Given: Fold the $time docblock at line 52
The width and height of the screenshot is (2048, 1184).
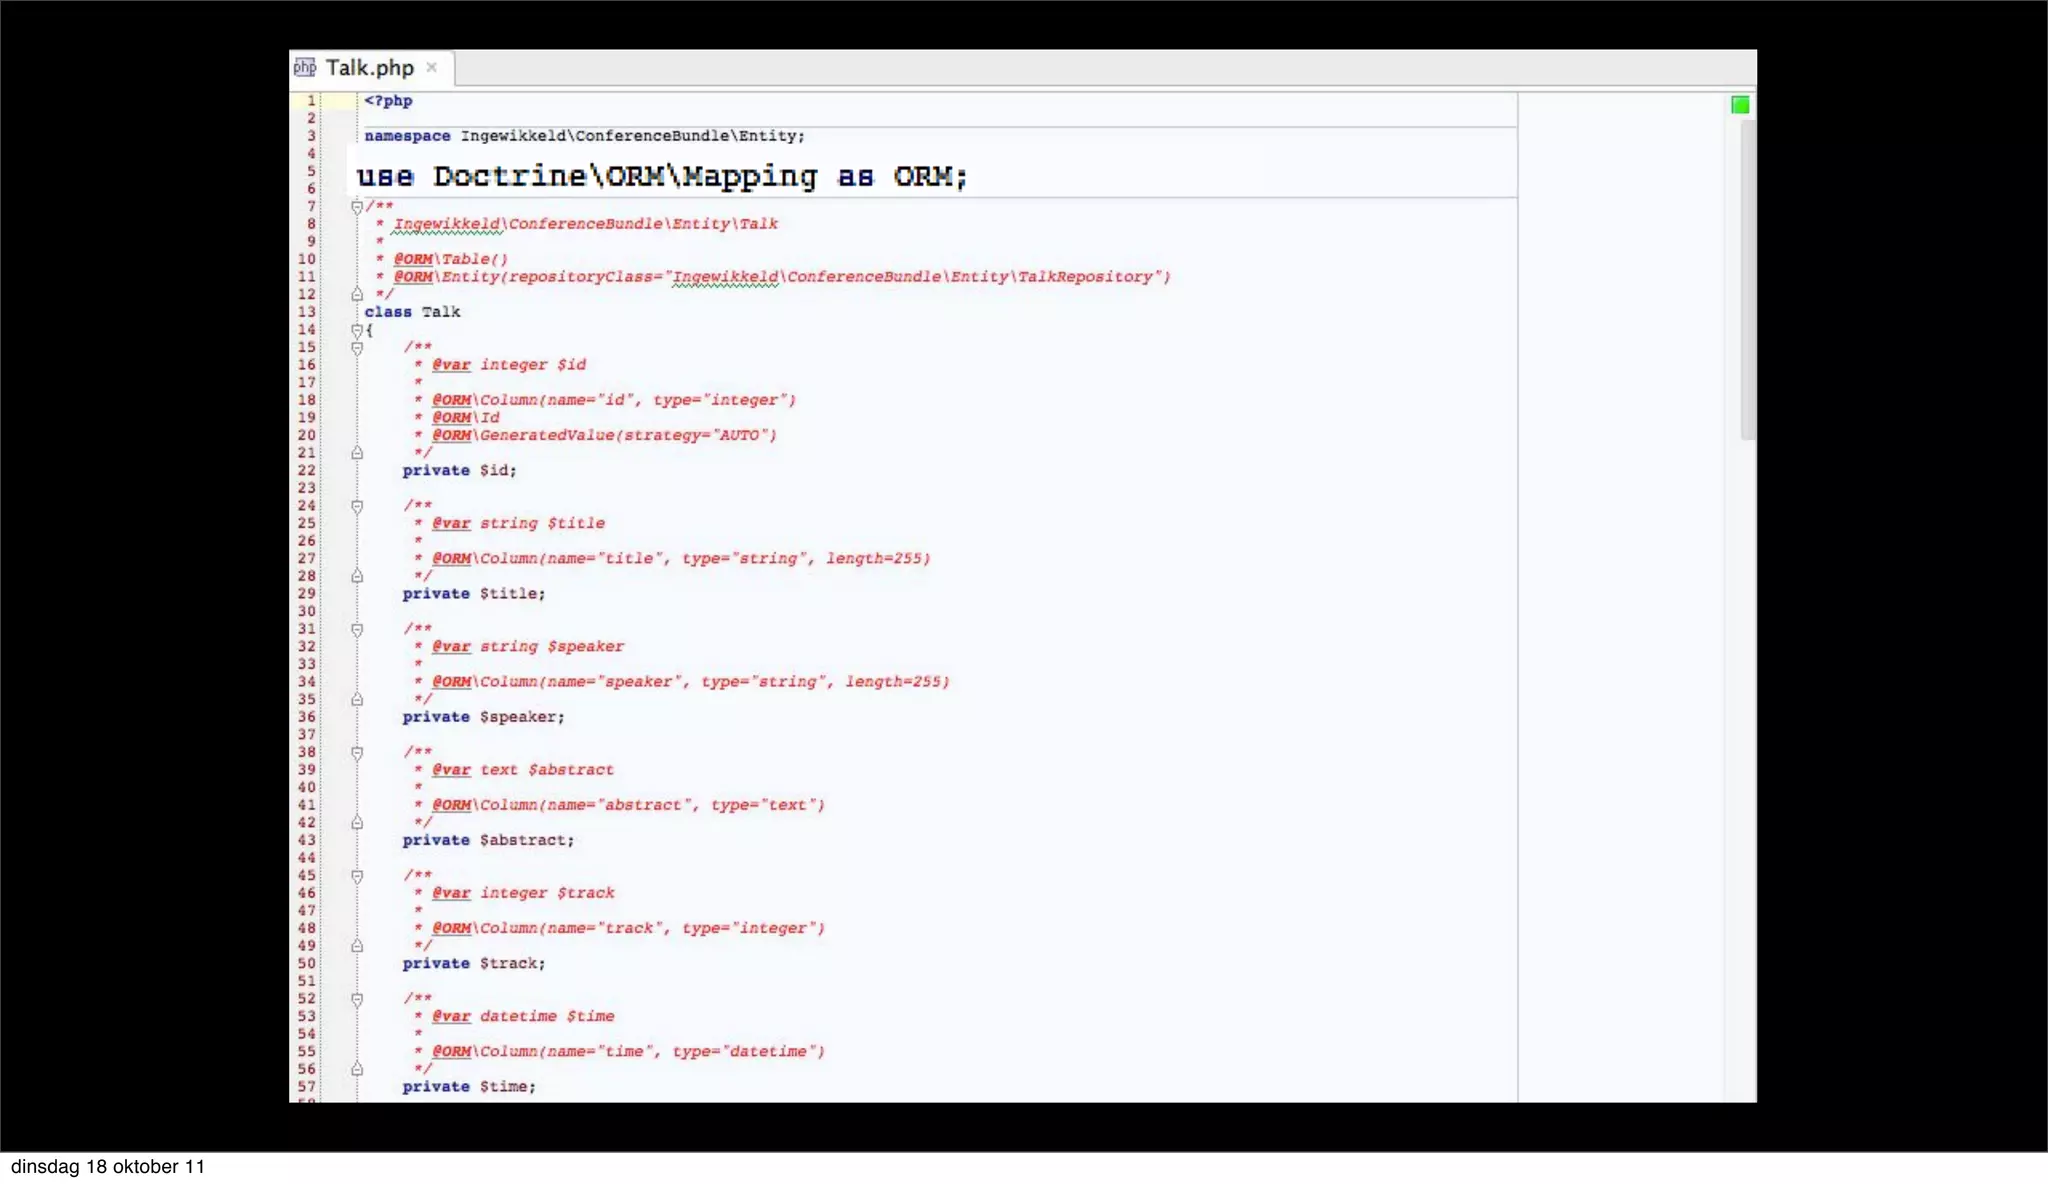Looking at the screenshot, I should click(357, 999).
